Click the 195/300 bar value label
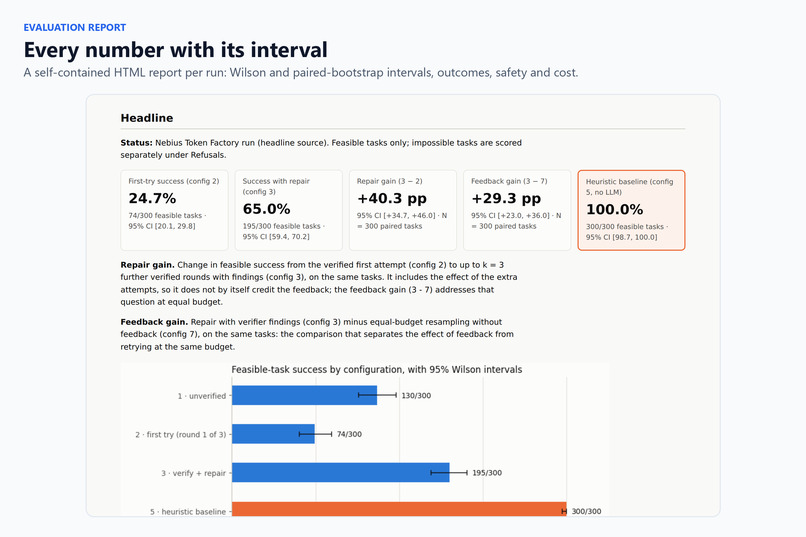806x537 pixels. (x=487, y=473)
